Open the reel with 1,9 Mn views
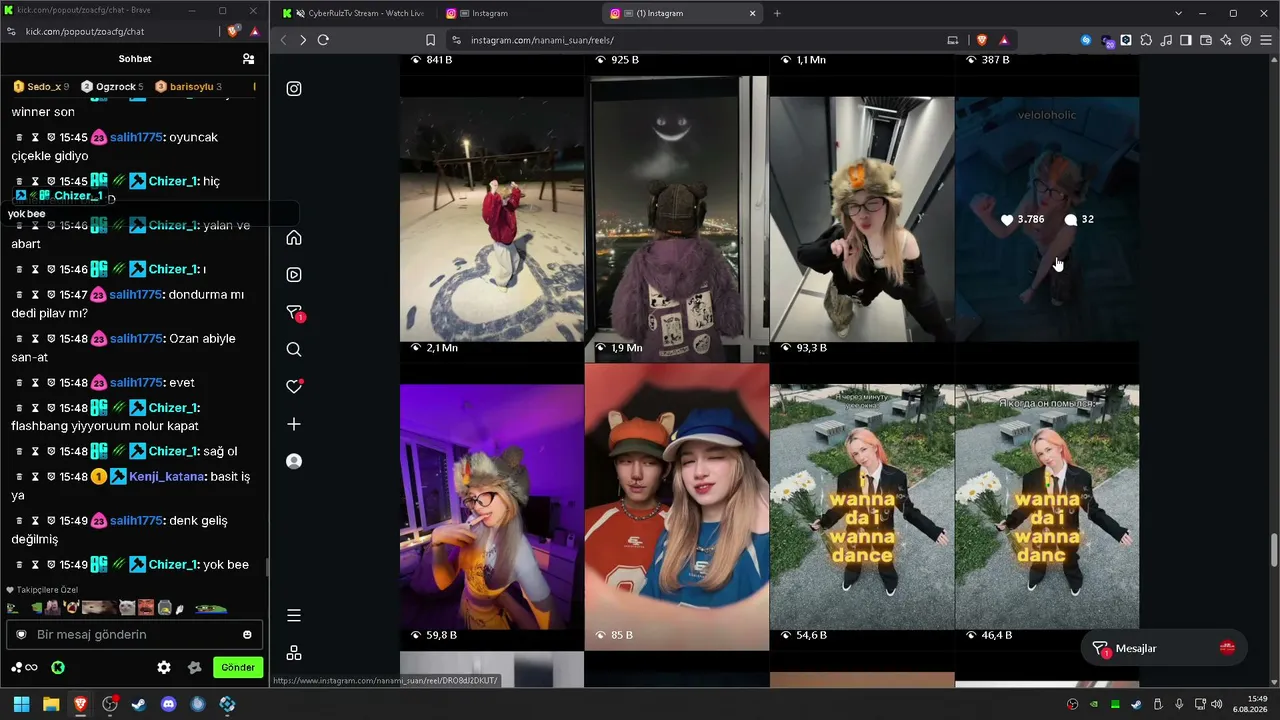 point(677,219)
